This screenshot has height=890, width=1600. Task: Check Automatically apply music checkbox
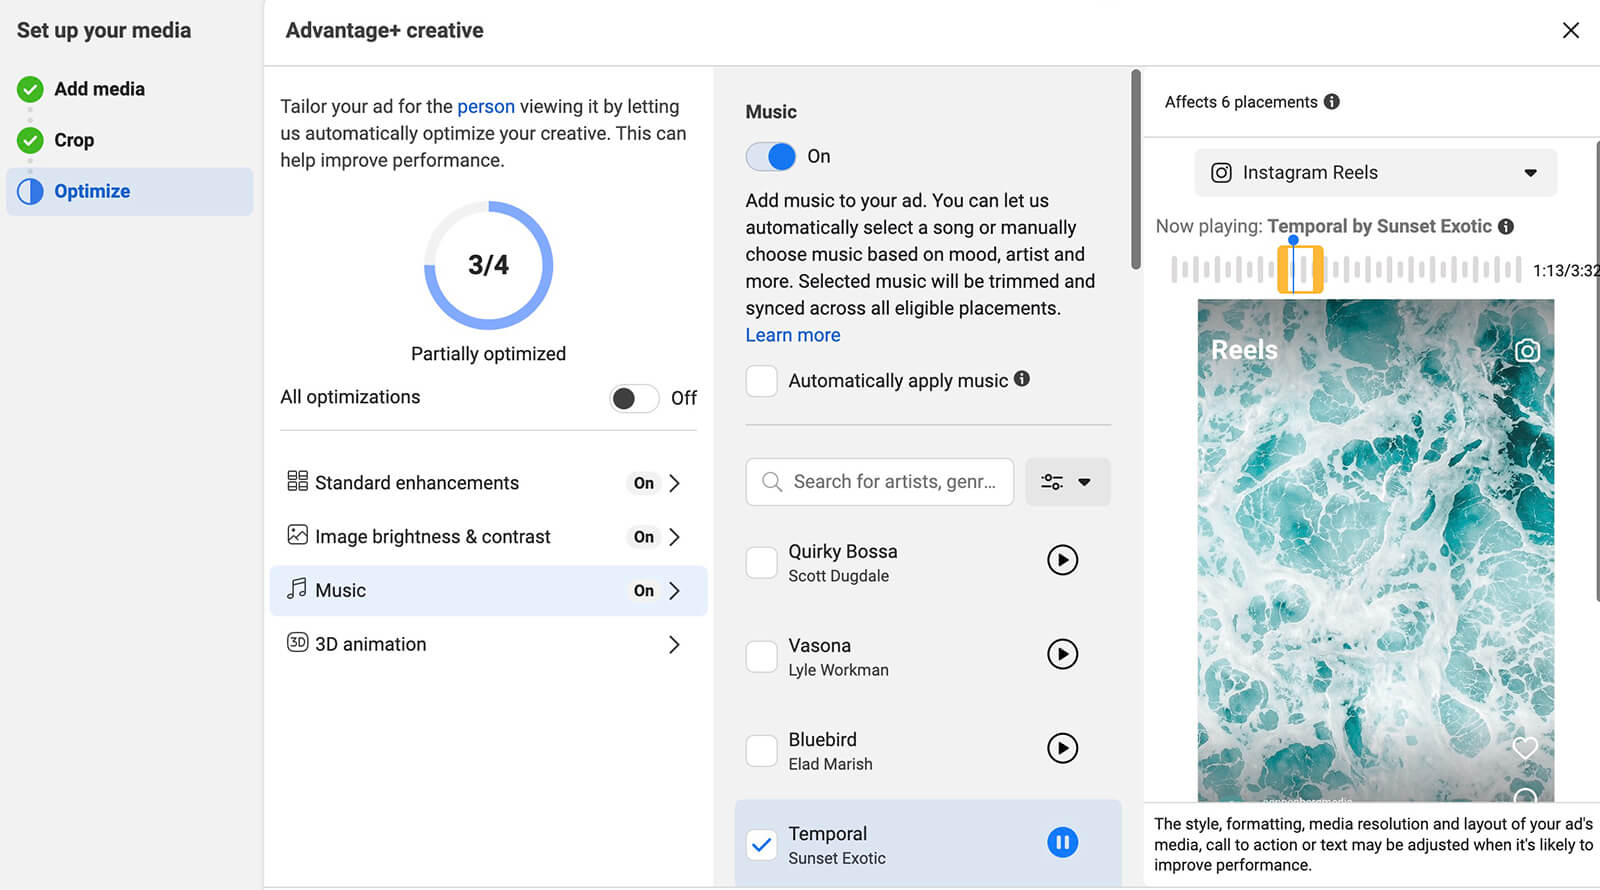(762, 381)
